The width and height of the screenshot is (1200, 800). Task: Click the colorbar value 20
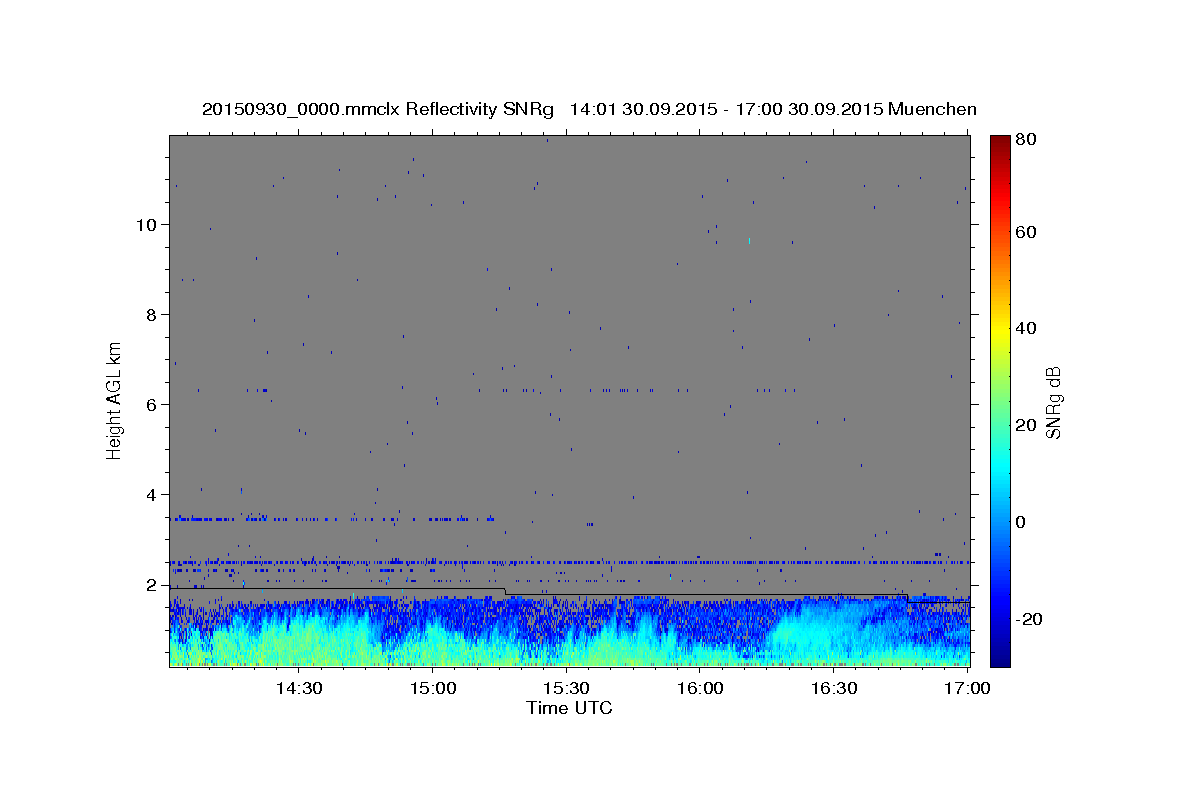pyautogui.click(x=1027, y=425)
